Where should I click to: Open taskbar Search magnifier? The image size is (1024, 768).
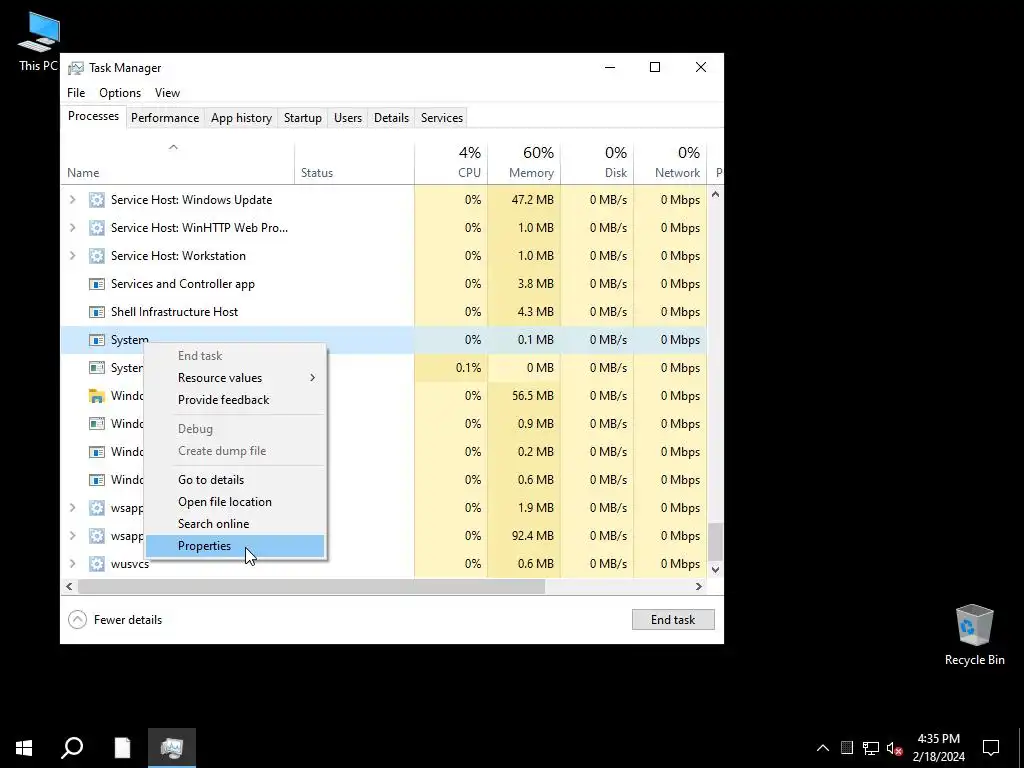72,747
